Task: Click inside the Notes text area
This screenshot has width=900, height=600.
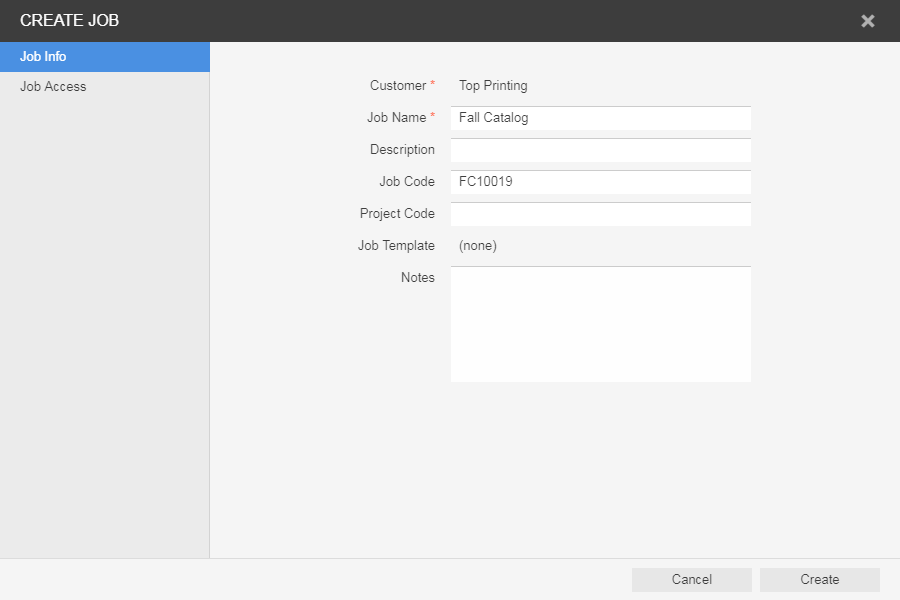Action: coord(600,324)
